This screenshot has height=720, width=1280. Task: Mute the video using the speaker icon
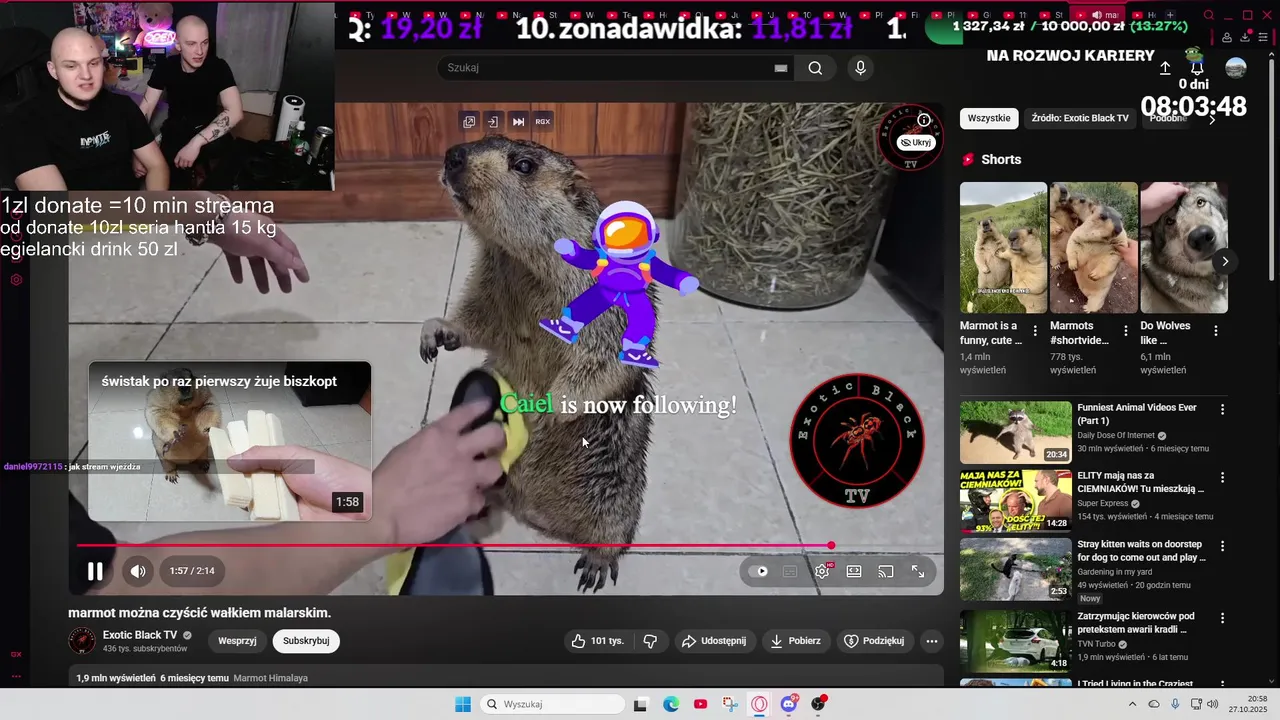pyautogui.click(x=138, y=571)
